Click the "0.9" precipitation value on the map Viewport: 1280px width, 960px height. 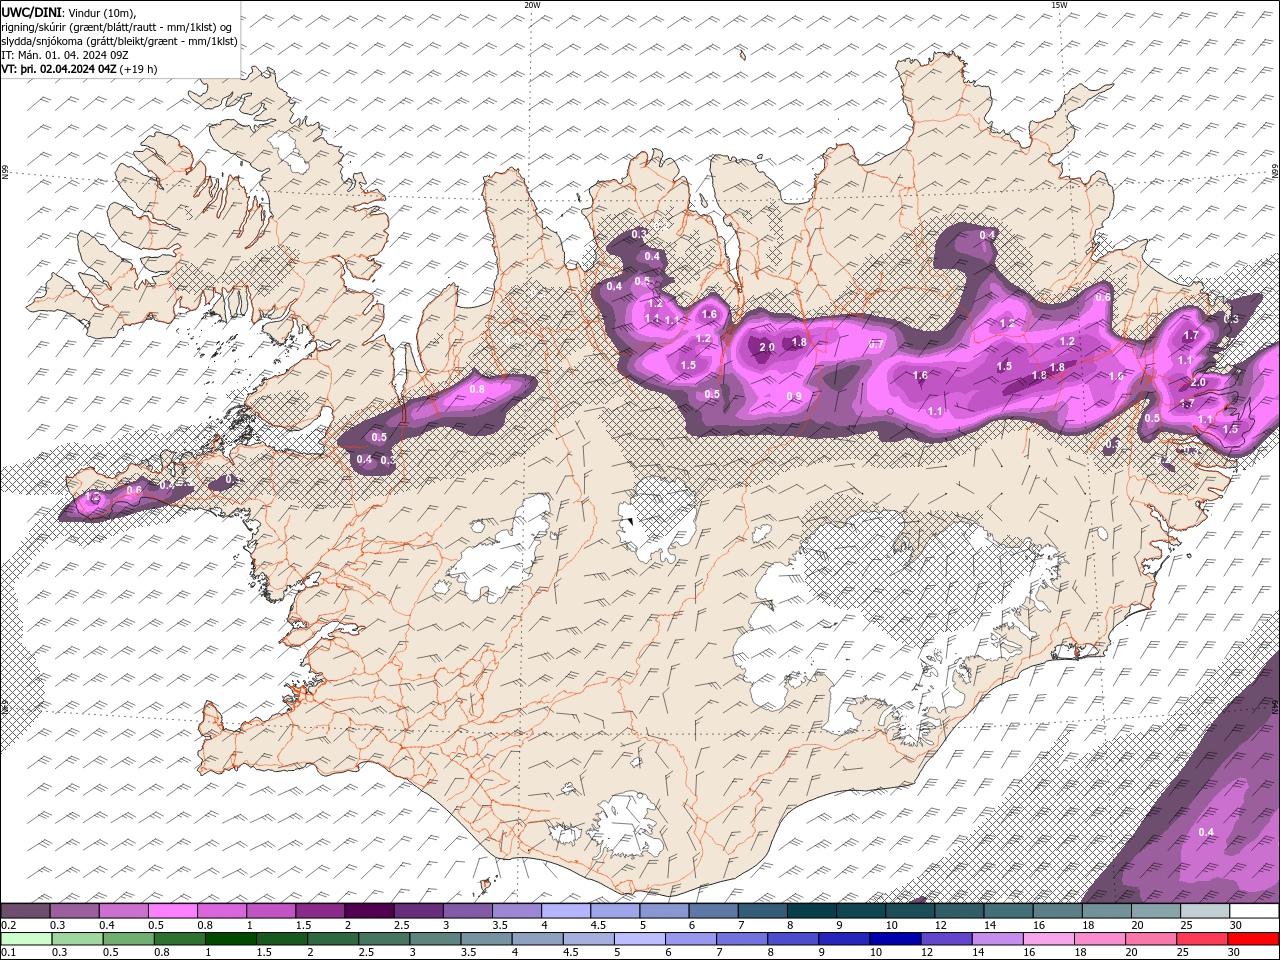click(795, 397)
